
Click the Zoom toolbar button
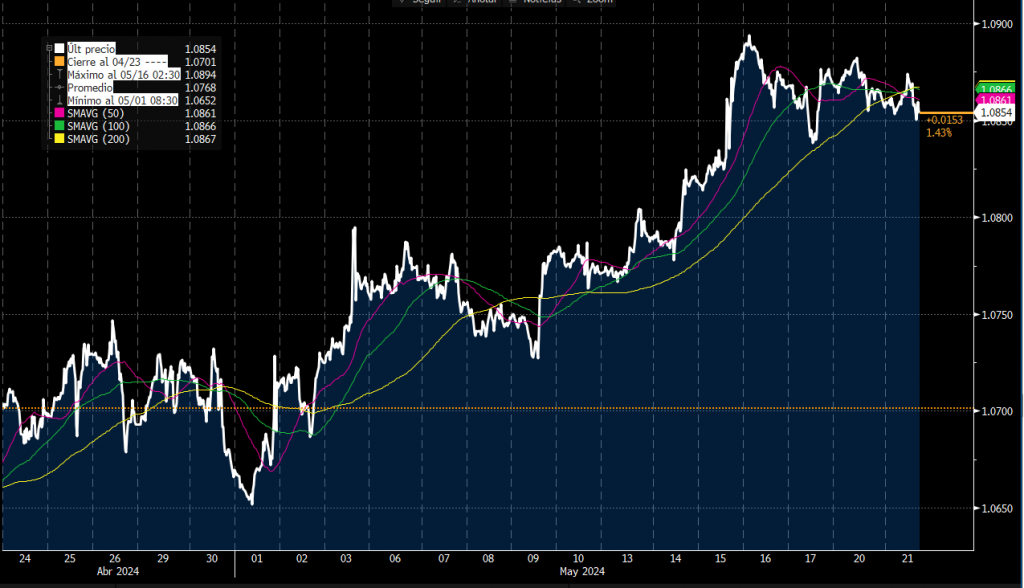[598, 3]
